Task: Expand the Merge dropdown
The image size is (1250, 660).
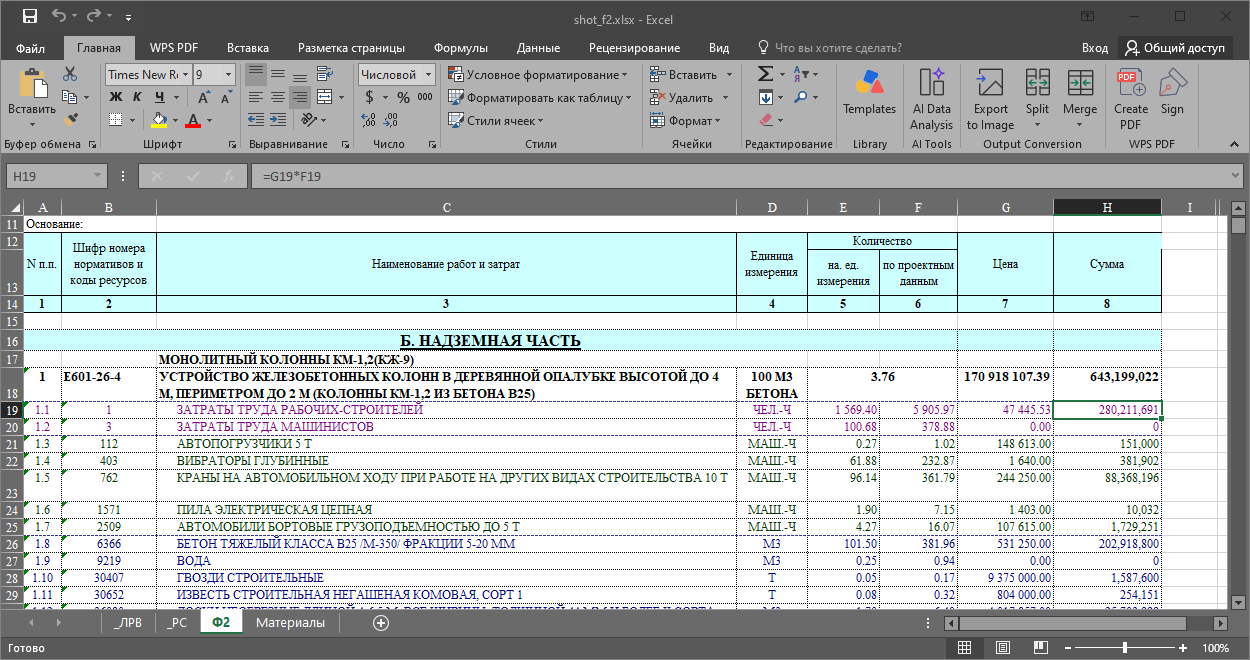Action: coord(1080,127)
